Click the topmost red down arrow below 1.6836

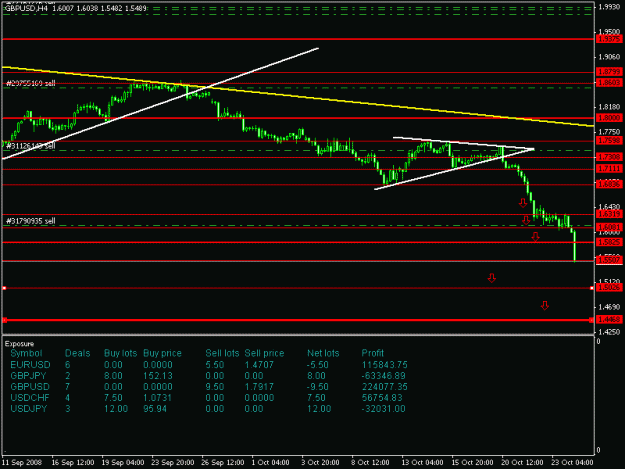click(523, 203)
